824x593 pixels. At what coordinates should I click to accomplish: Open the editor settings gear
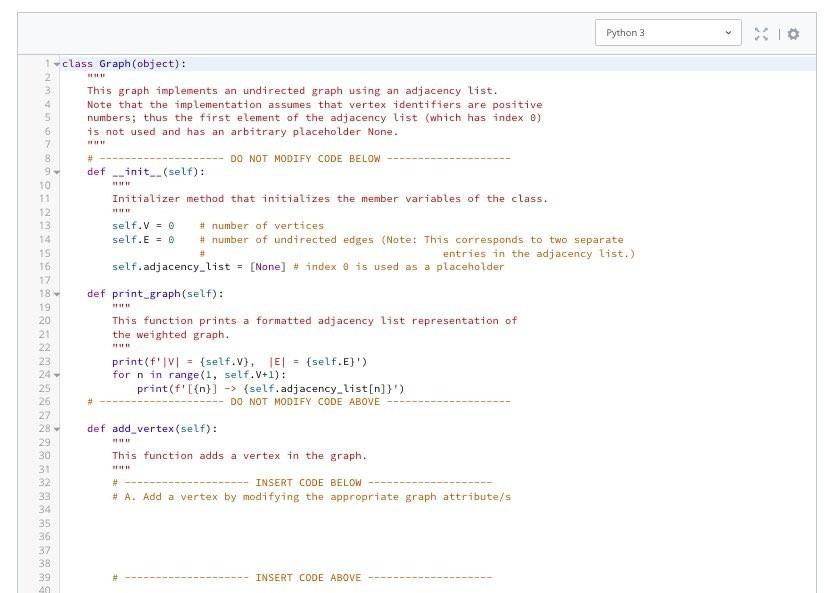point(794,33)
